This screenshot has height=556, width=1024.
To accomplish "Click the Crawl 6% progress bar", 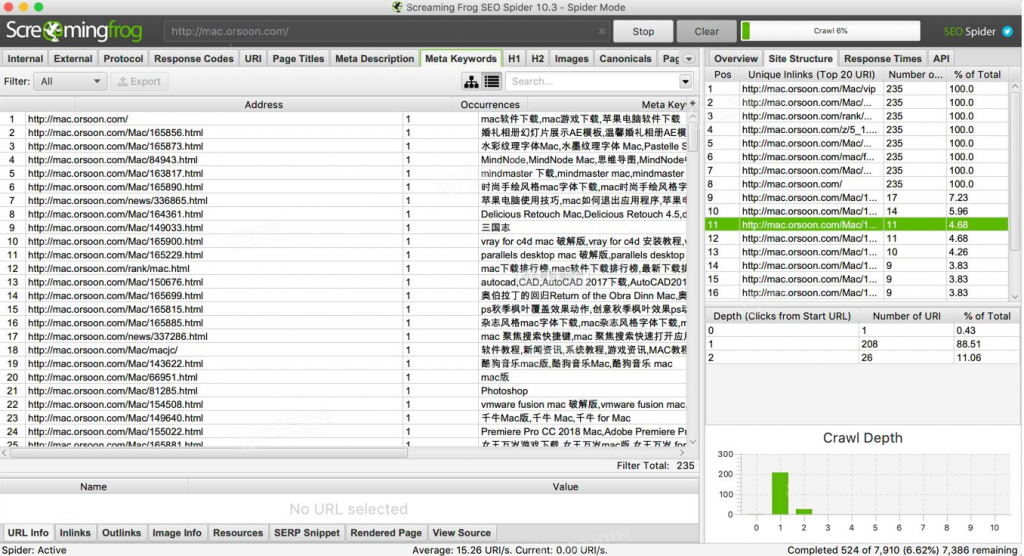I will (x=830, y=31).
